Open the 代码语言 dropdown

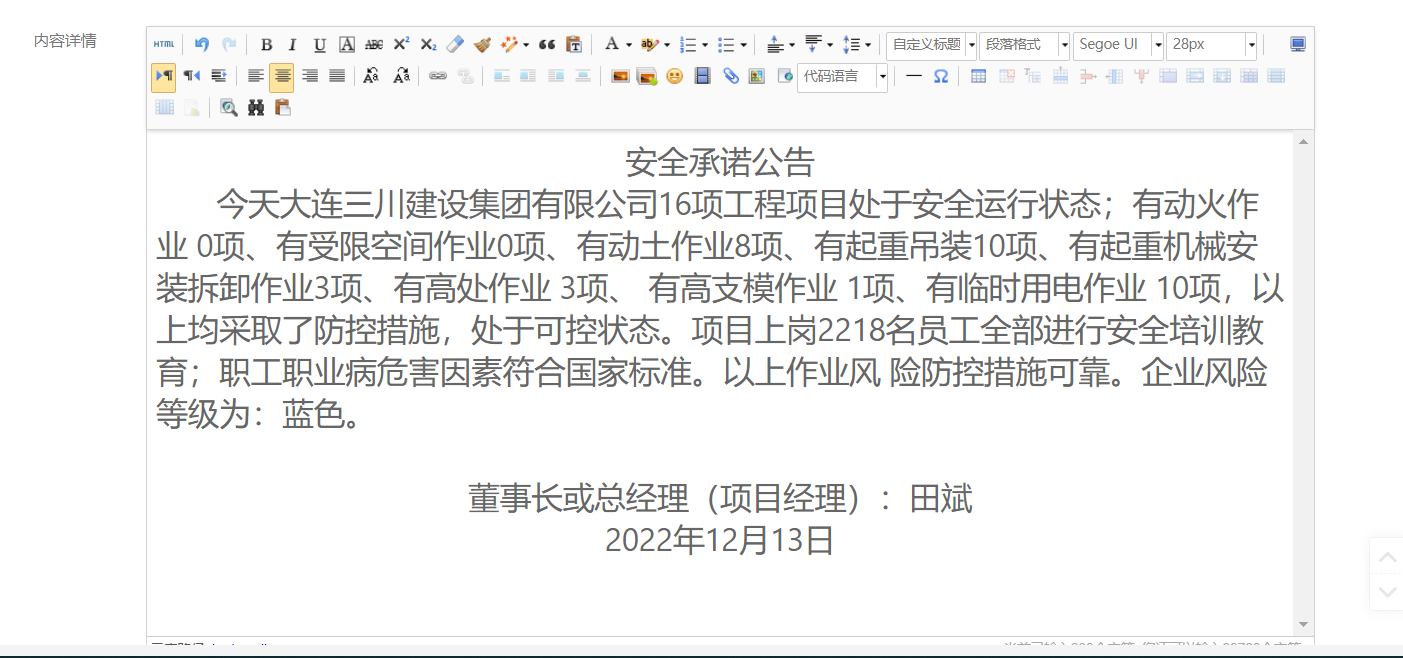[x=842, y=76]
